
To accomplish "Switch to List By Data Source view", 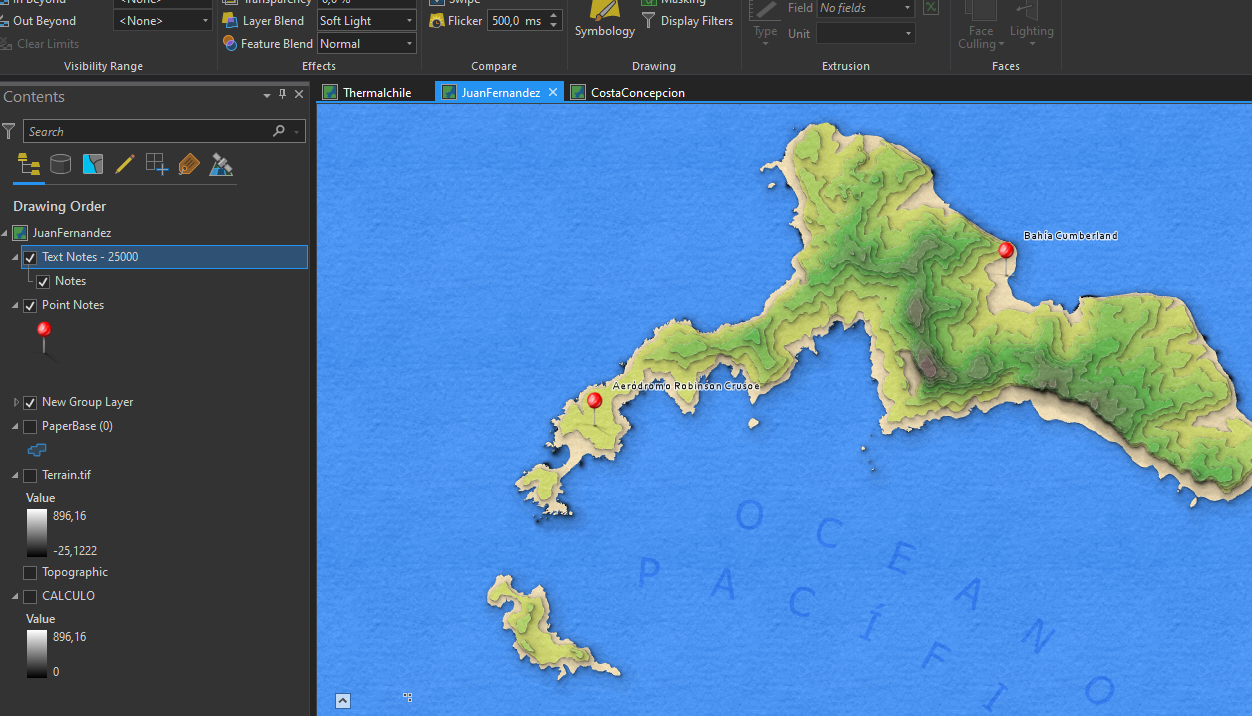I will tap(60, 163).
